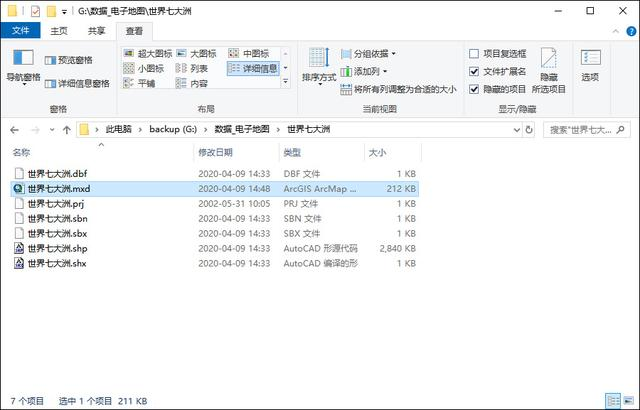The width and height of the screenshot is (640, 410).
Task: Go up one folder level
Action: tap(67, 130)
